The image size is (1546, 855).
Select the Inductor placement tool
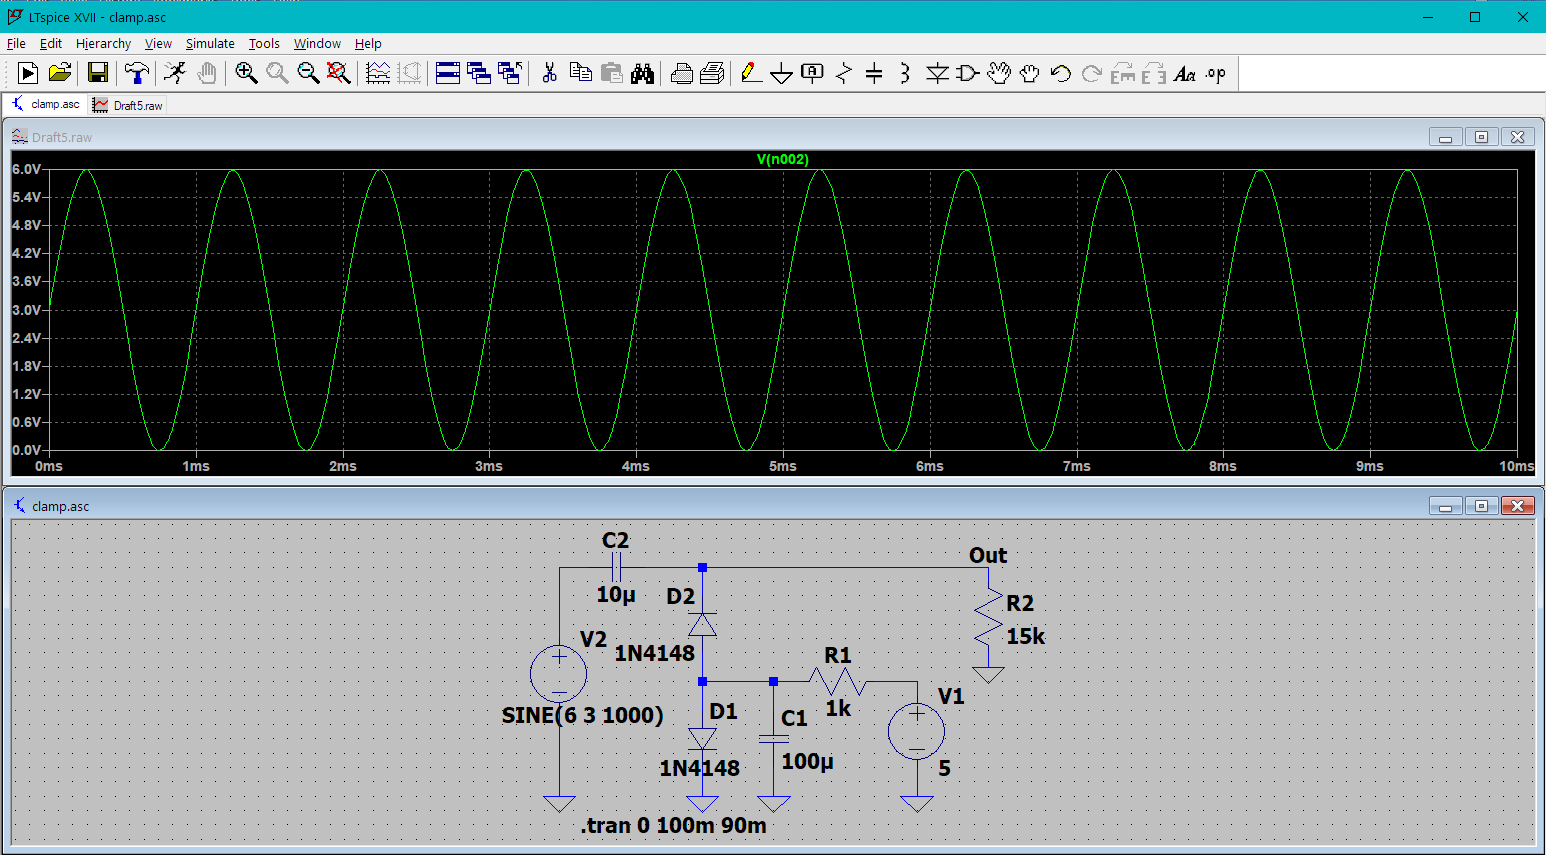coord(905,73)
